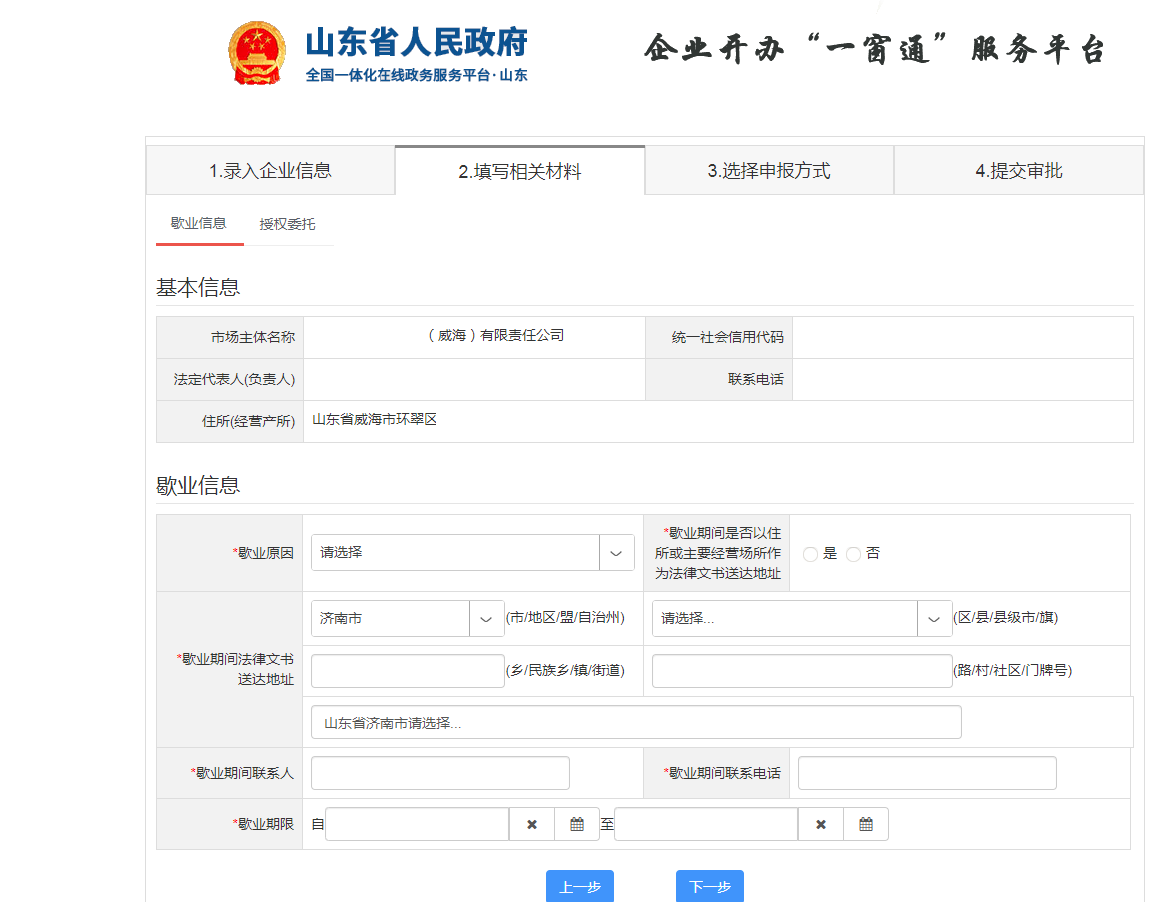The image size is (1161, 902).
Task: Focus the 歇业期间联系人 input field
Action: pos(440,773)
